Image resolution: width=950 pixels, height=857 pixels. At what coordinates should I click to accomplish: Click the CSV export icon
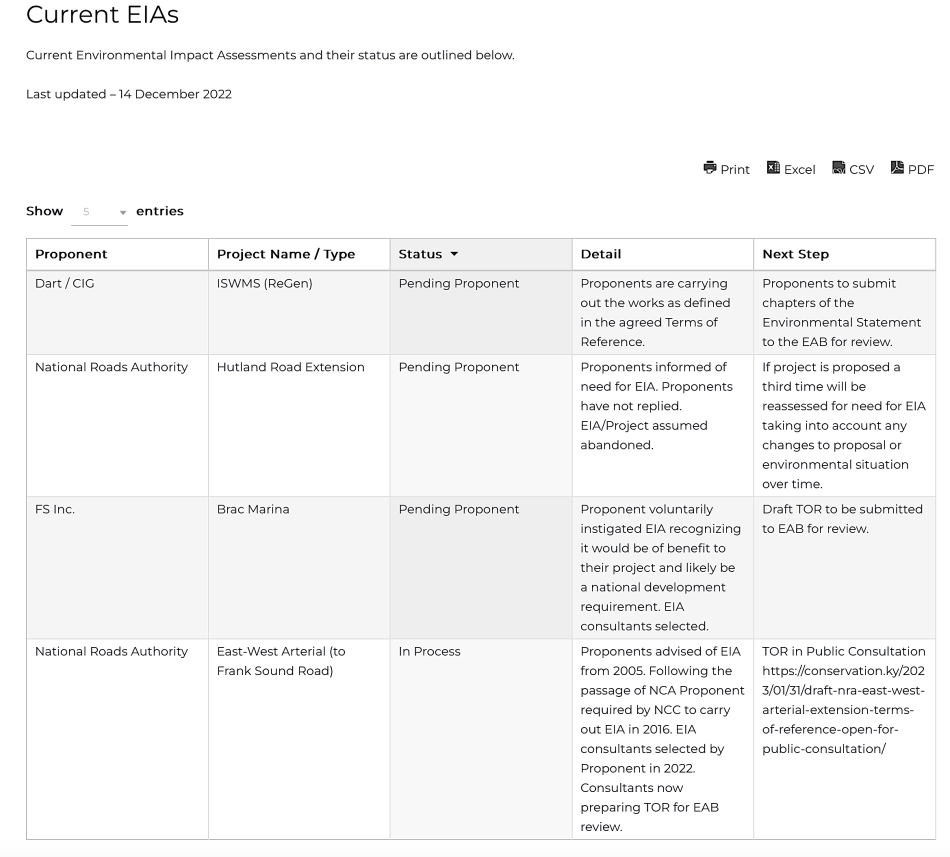pos(840,168)
